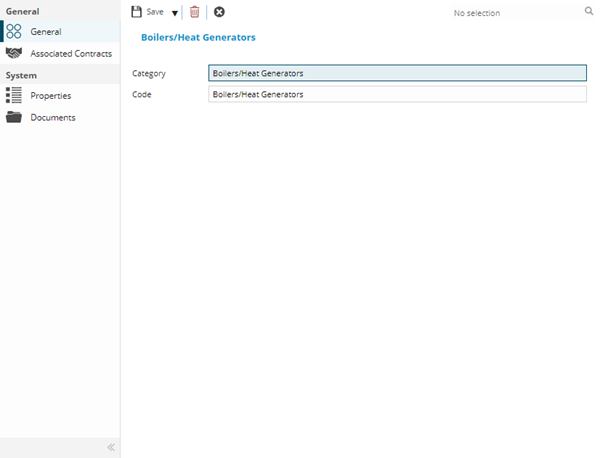The image size is (600, 458).
Task: Click the red trash delete icon
Action: pyautogui.click(x=195, y=12)
